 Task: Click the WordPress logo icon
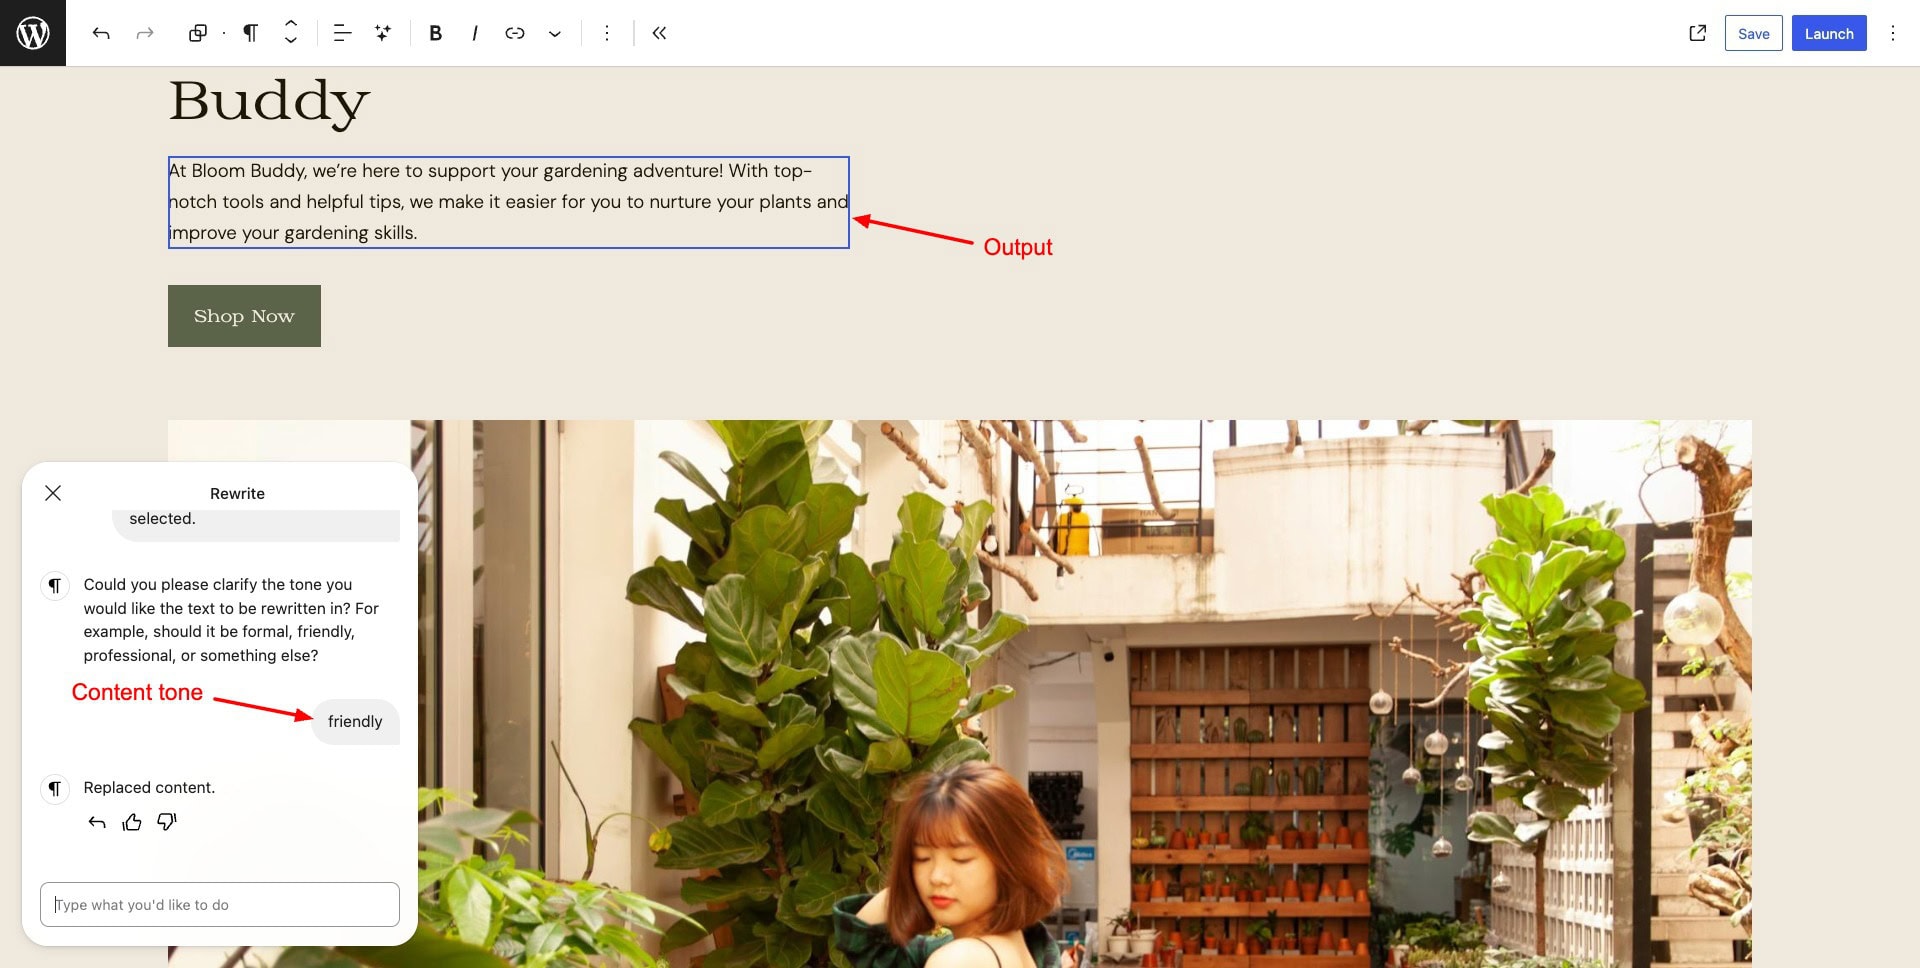tap(33, 33)
